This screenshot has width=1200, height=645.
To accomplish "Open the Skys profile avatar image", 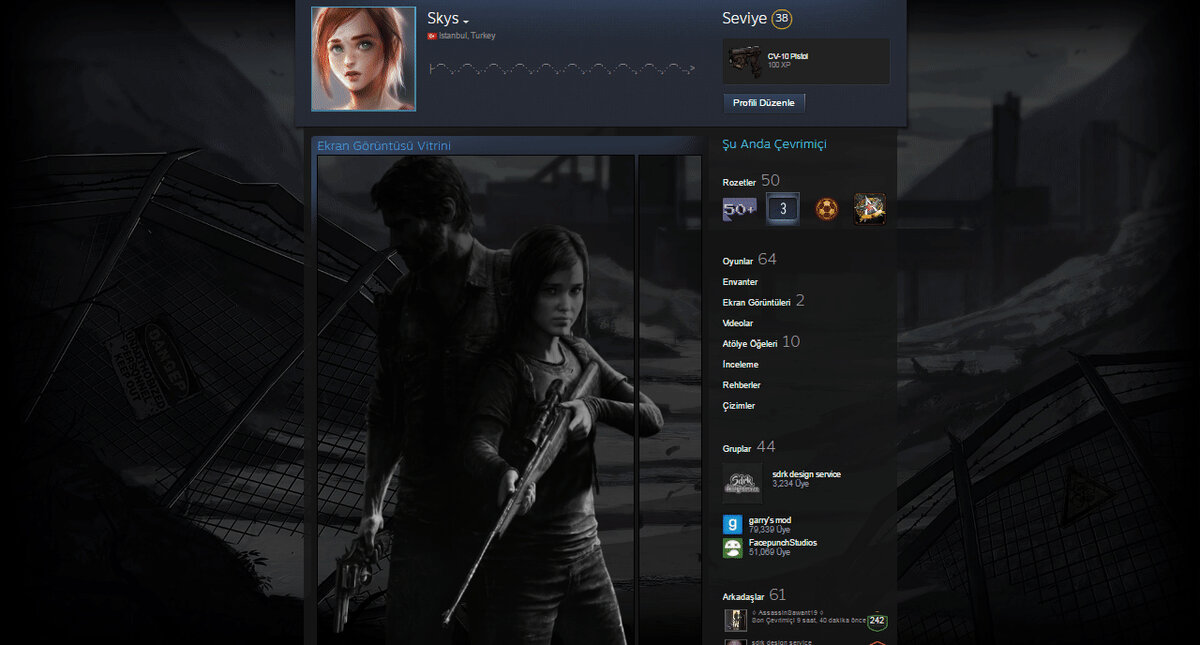I will point(363,58).
